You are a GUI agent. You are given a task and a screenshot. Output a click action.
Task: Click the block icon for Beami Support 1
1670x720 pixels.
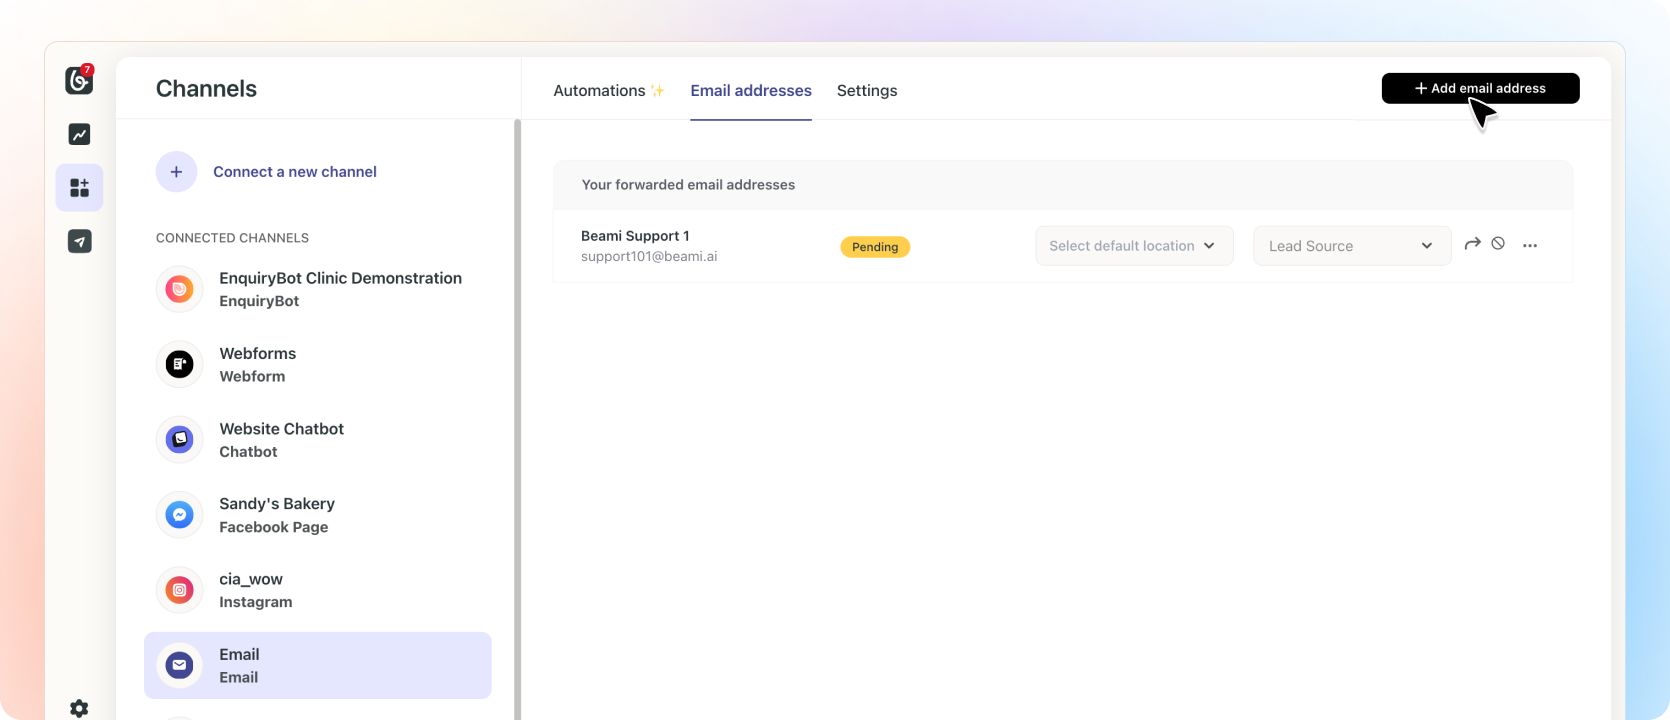(x=1498, y=243)
